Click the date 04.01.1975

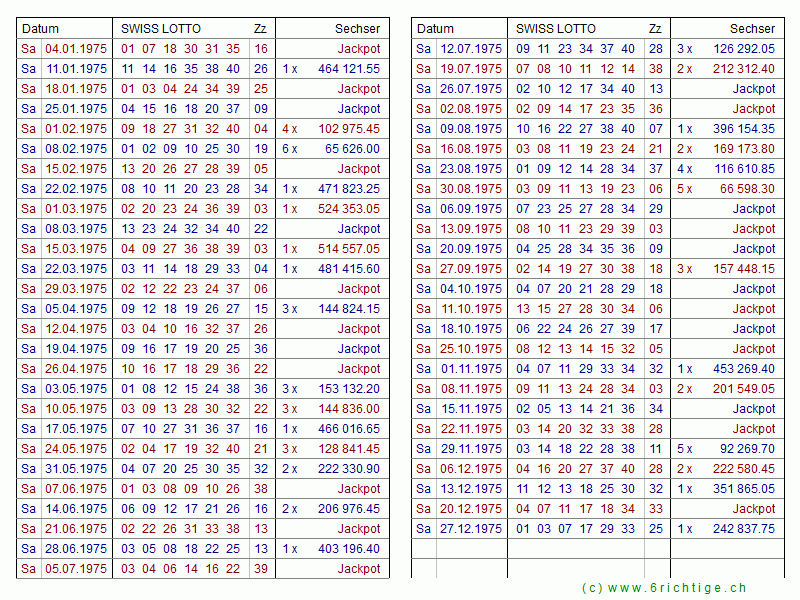coord(76,49)
